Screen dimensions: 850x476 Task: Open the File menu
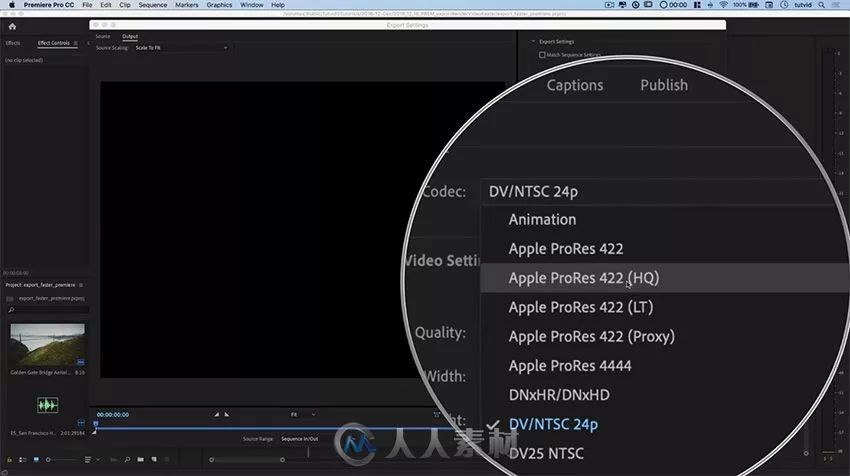[87, 5]
